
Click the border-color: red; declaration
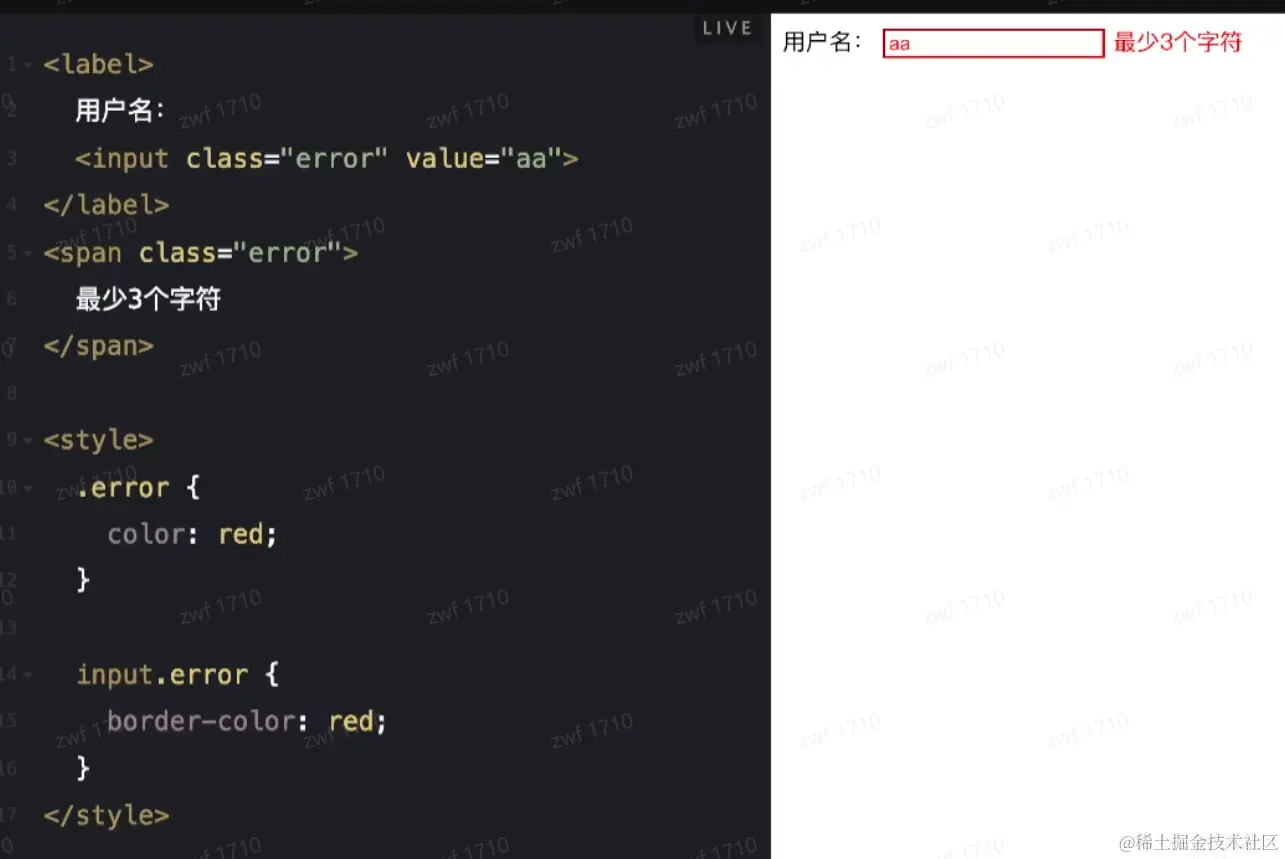247,721
